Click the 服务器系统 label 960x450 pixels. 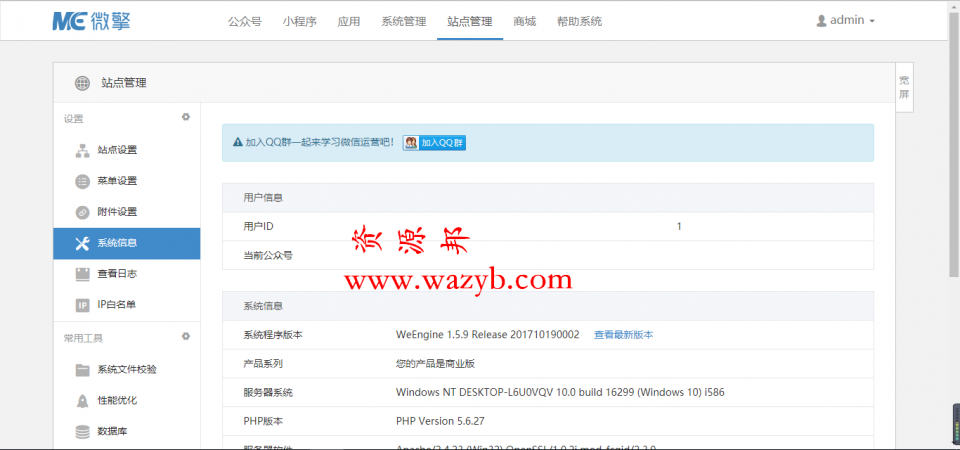tap(268, 392)
